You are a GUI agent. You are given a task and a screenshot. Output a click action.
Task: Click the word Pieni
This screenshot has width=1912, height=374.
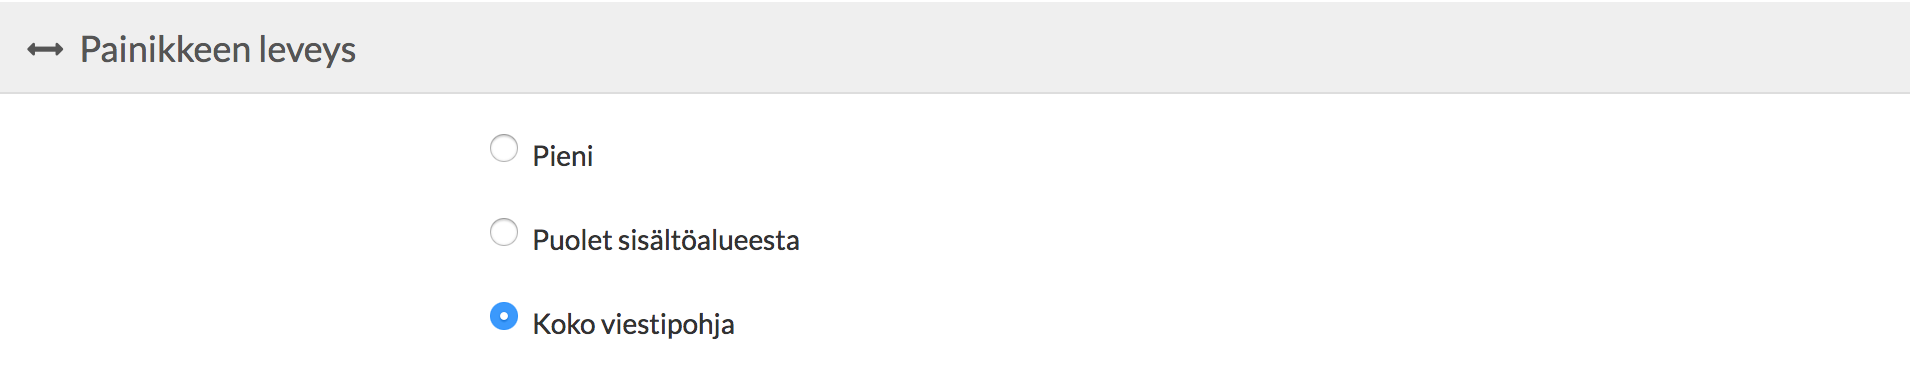tap(563, 156)
